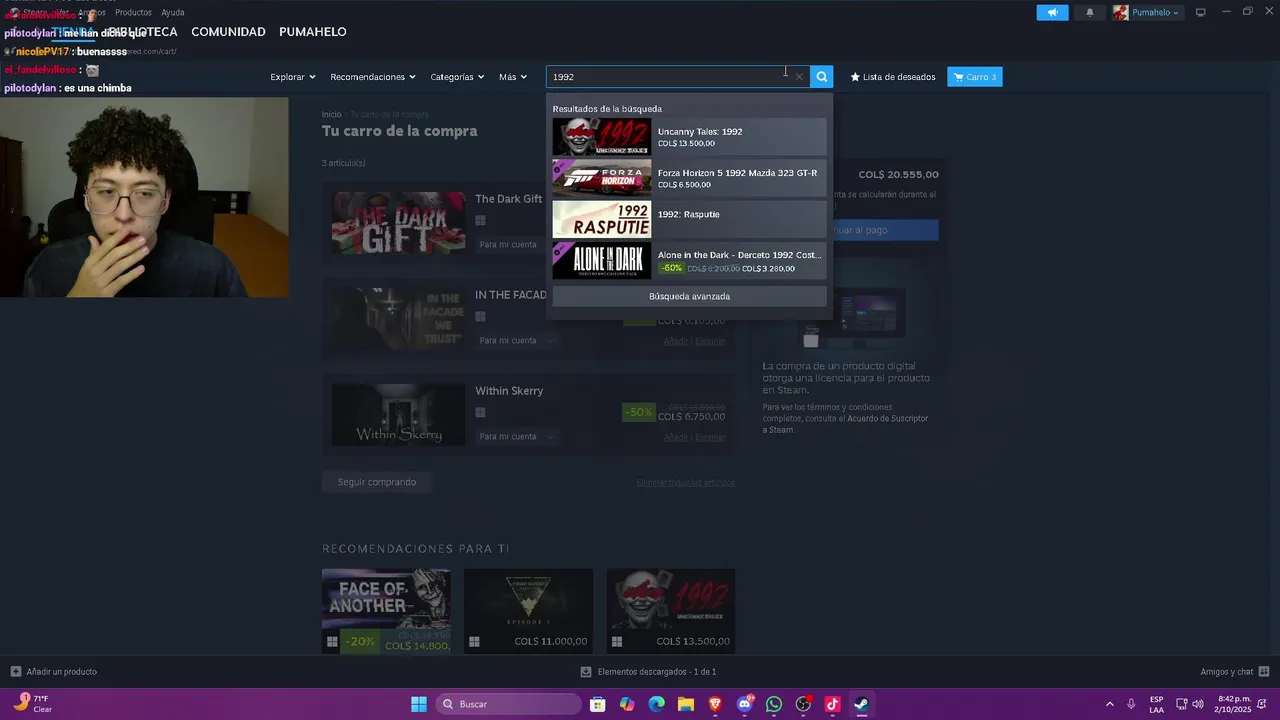The height and width of the screenshot is (720, 1280).
Task: Open Discord from taskbar
Action: [x=744, y=704]
